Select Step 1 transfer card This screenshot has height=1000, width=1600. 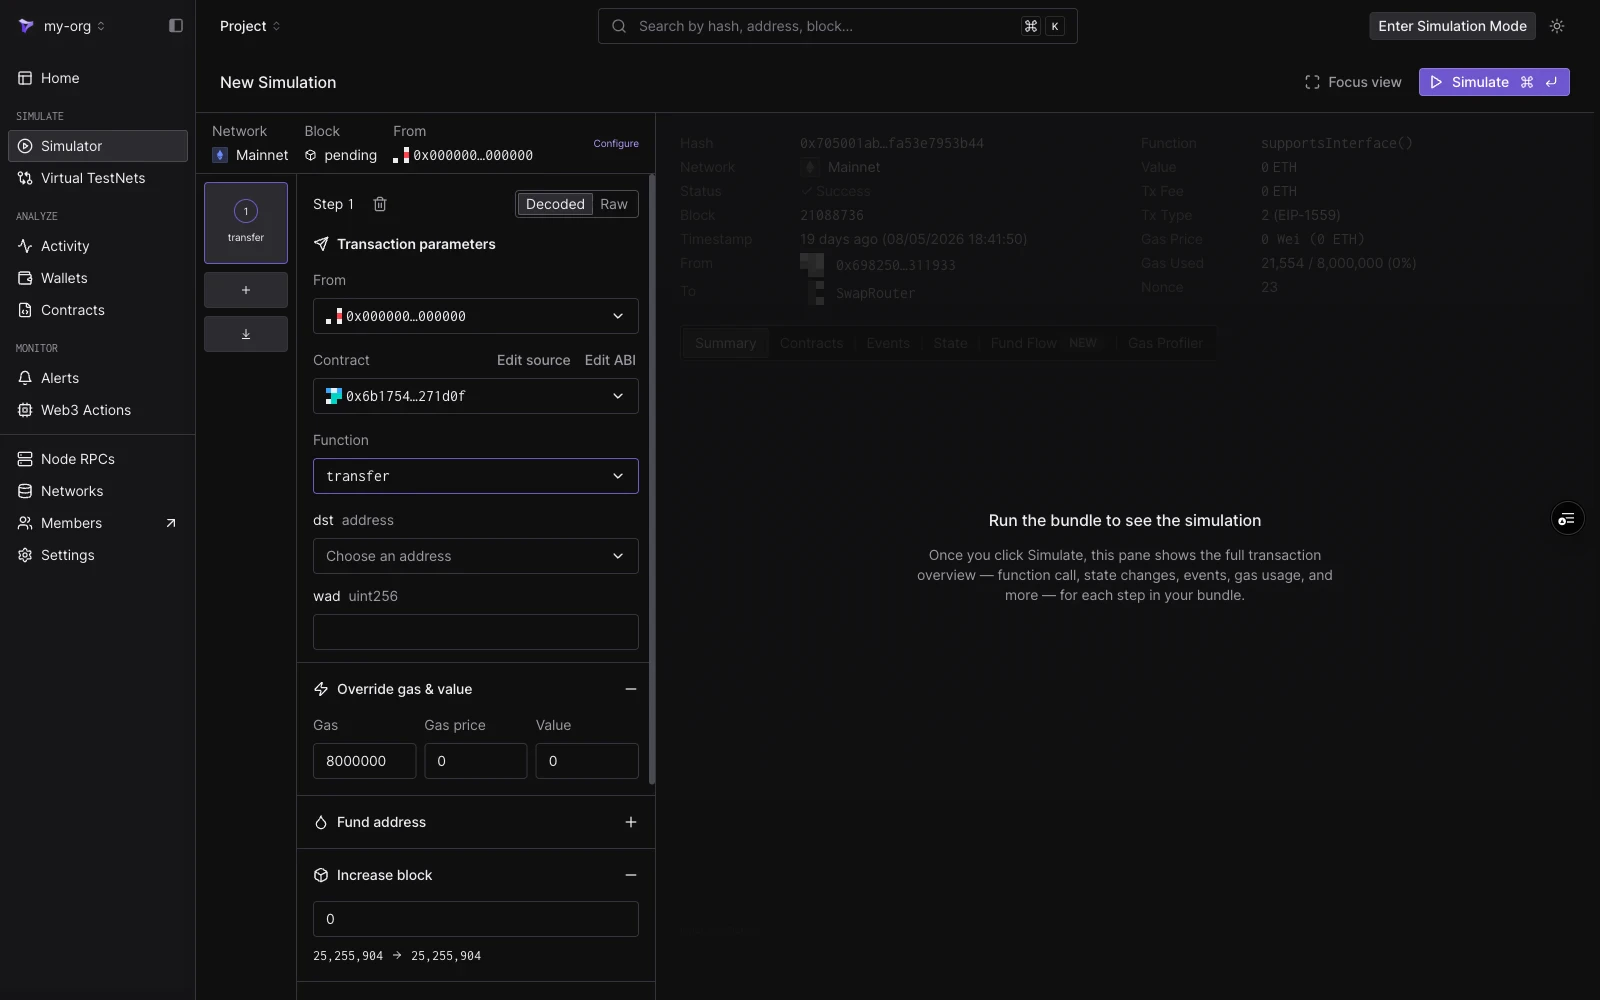point(246,223)
